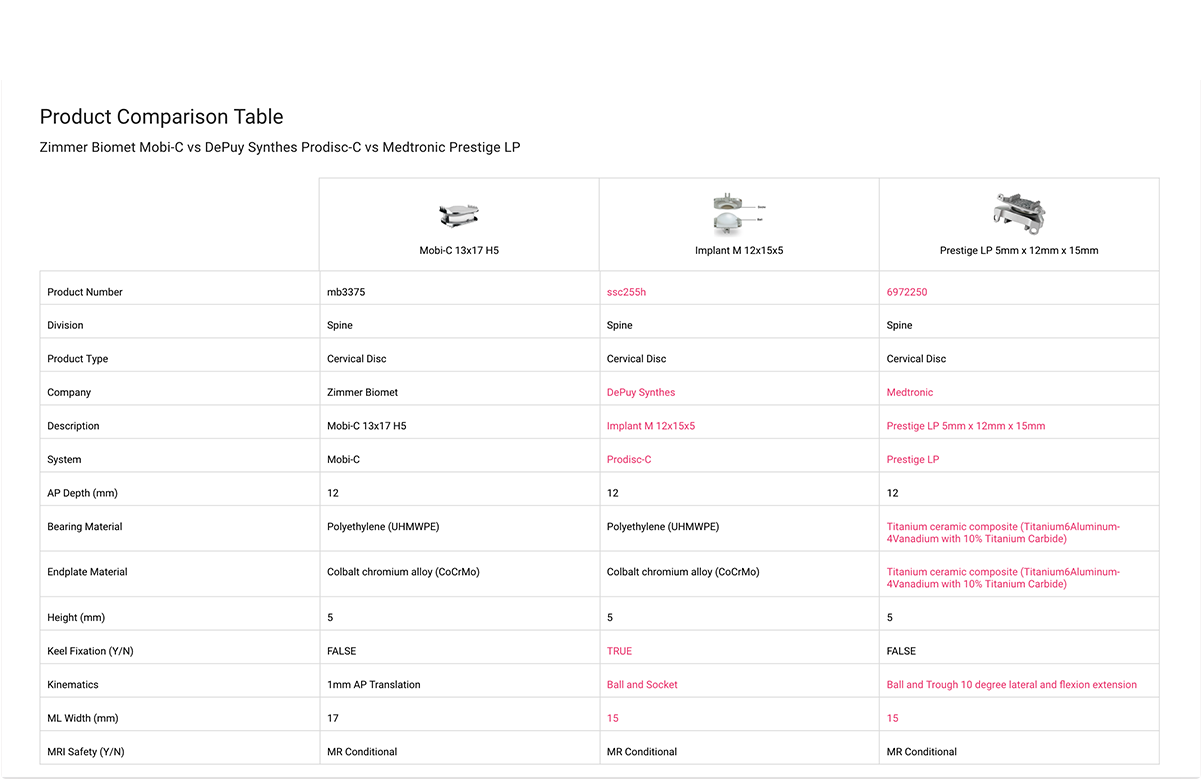Click the 'Product Type' row label
The width and height of the screenshot is (1202, 780).
coord(77,359)
